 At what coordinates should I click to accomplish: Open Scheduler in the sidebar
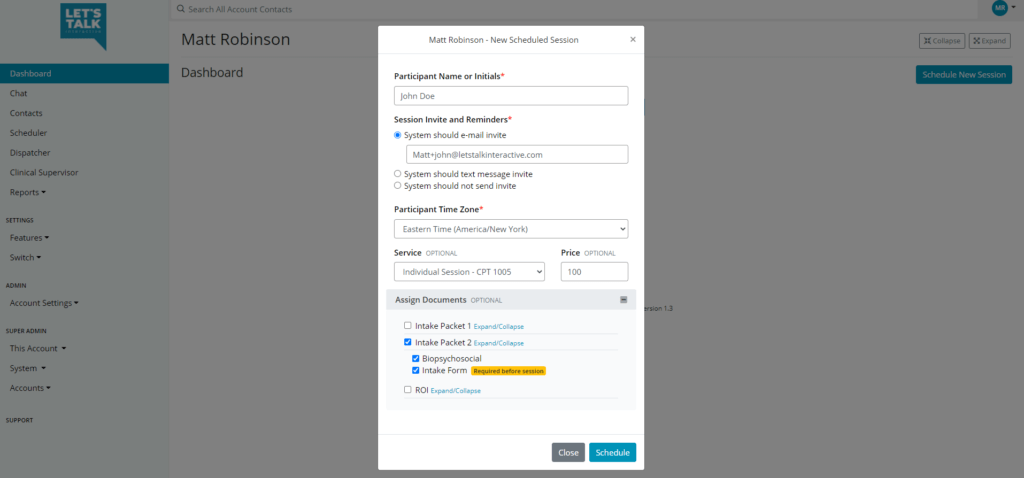point(28,133)
